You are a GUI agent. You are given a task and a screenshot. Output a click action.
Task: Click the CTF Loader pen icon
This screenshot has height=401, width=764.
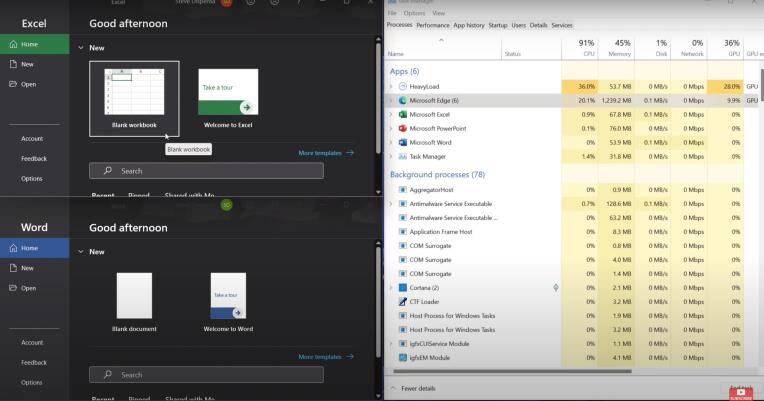click(x=402, y=302)
